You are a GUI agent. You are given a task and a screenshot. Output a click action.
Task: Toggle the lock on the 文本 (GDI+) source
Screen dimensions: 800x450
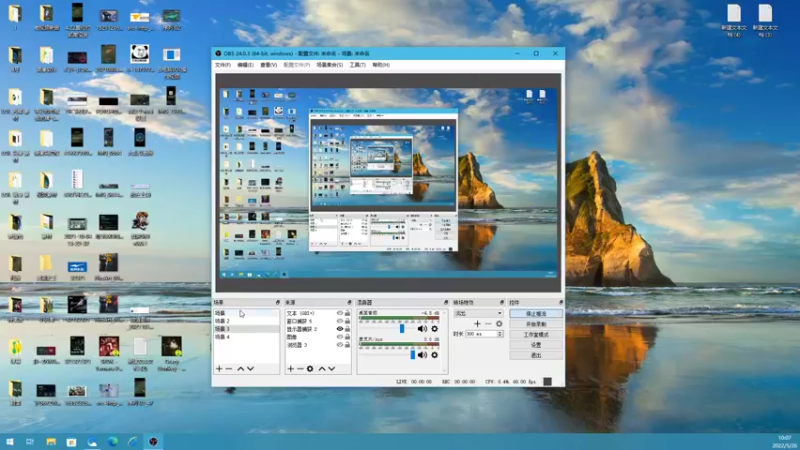(x=347, y=313)
